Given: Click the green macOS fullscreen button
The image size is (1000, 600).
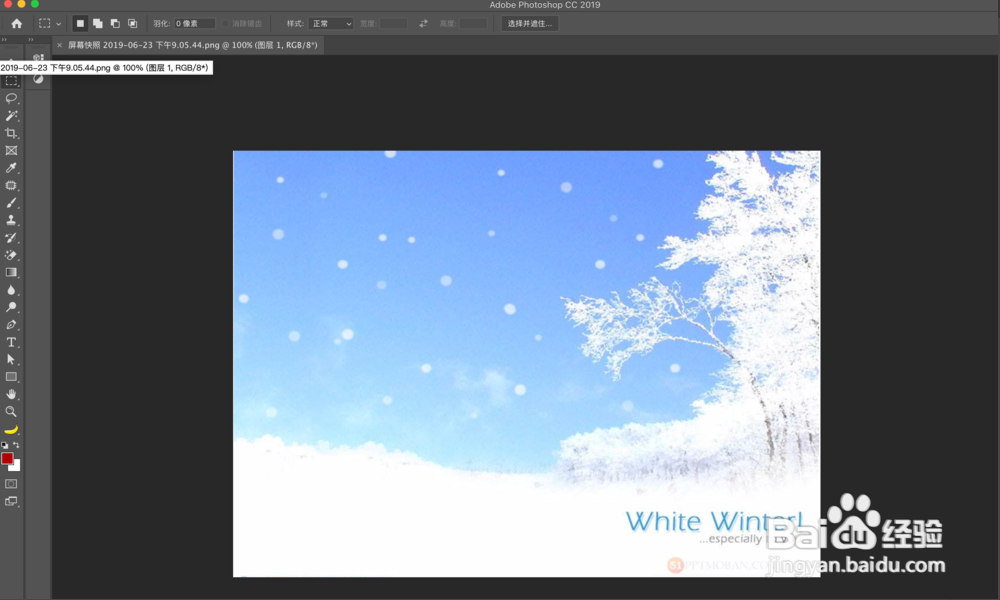Looking at the screenshot, I should click(34, 4).
